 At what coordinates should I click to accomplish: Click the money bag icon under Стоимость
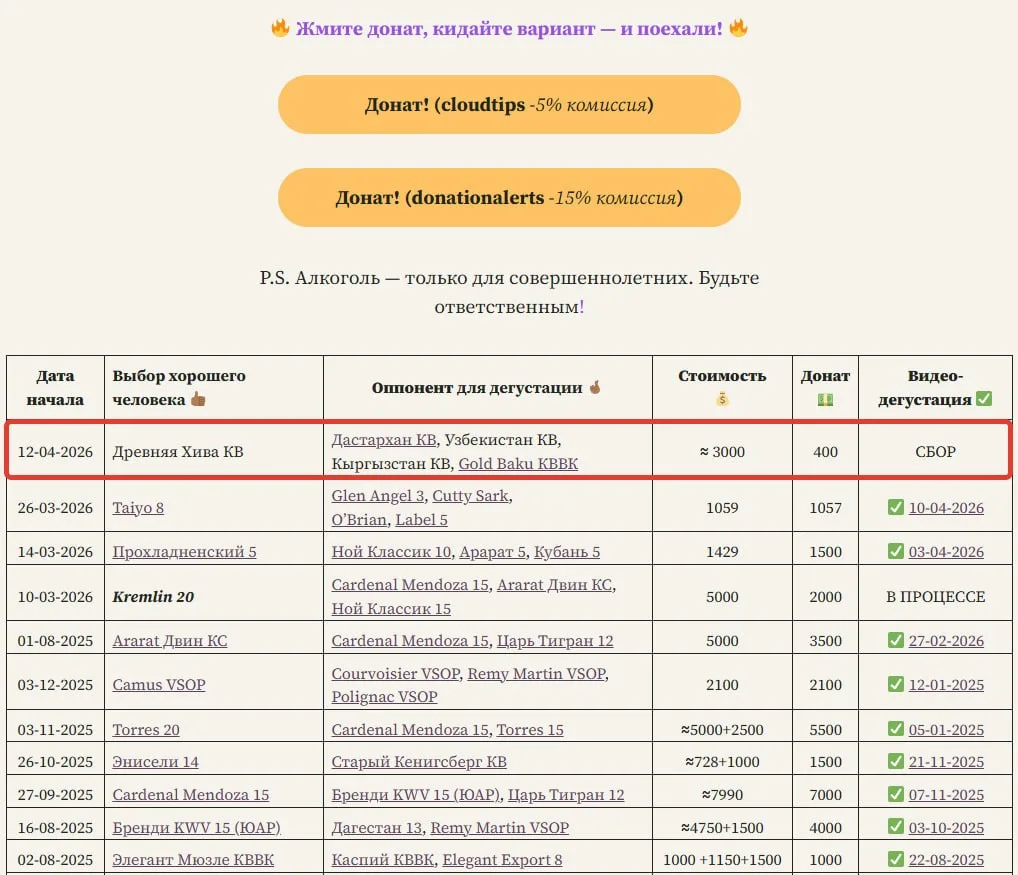click(x=722, y=399)
